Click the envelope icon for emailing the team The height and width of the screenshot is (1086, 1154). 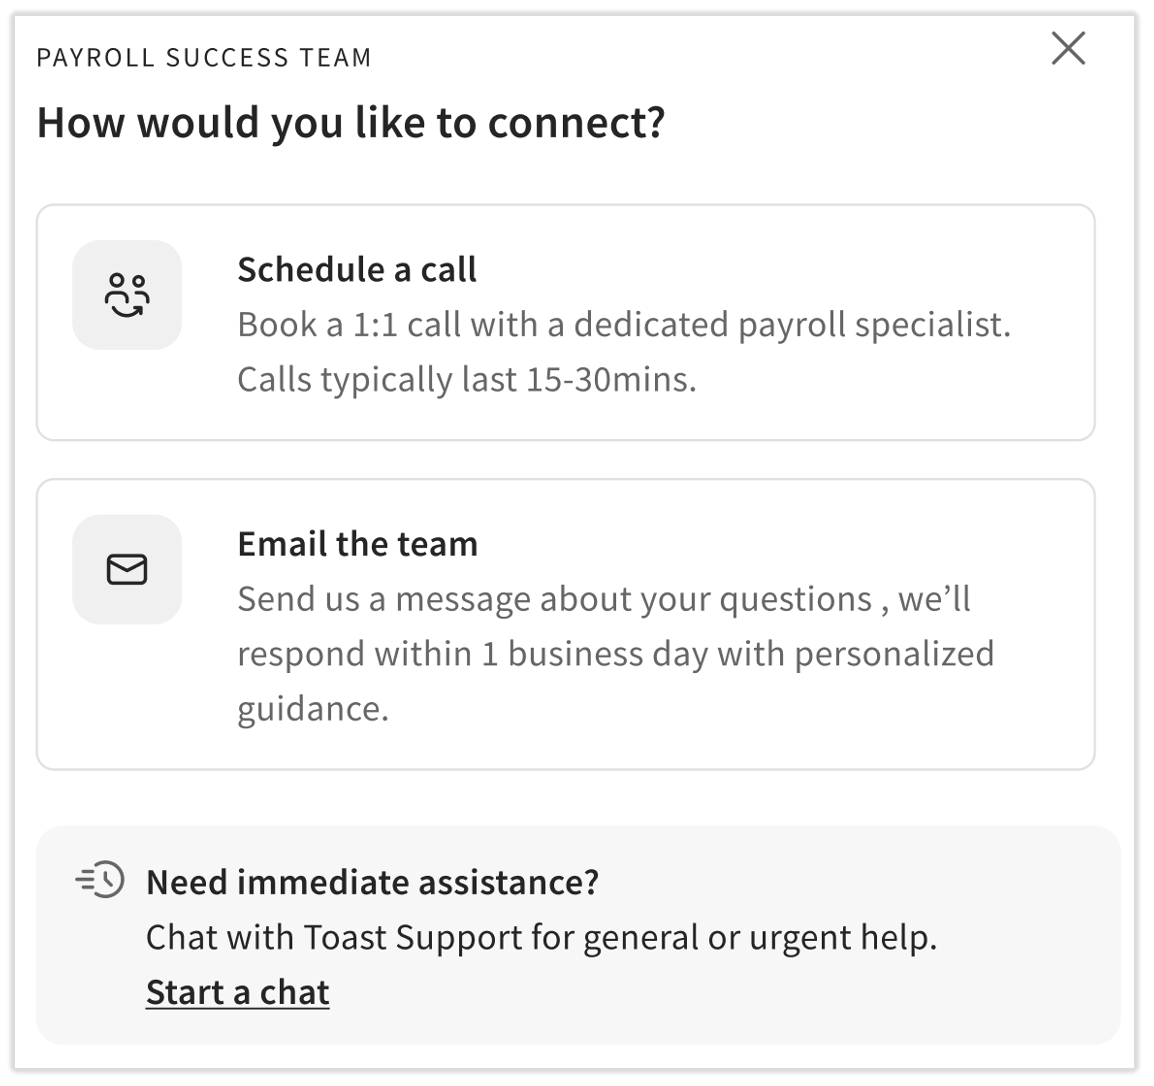[127, 569]
